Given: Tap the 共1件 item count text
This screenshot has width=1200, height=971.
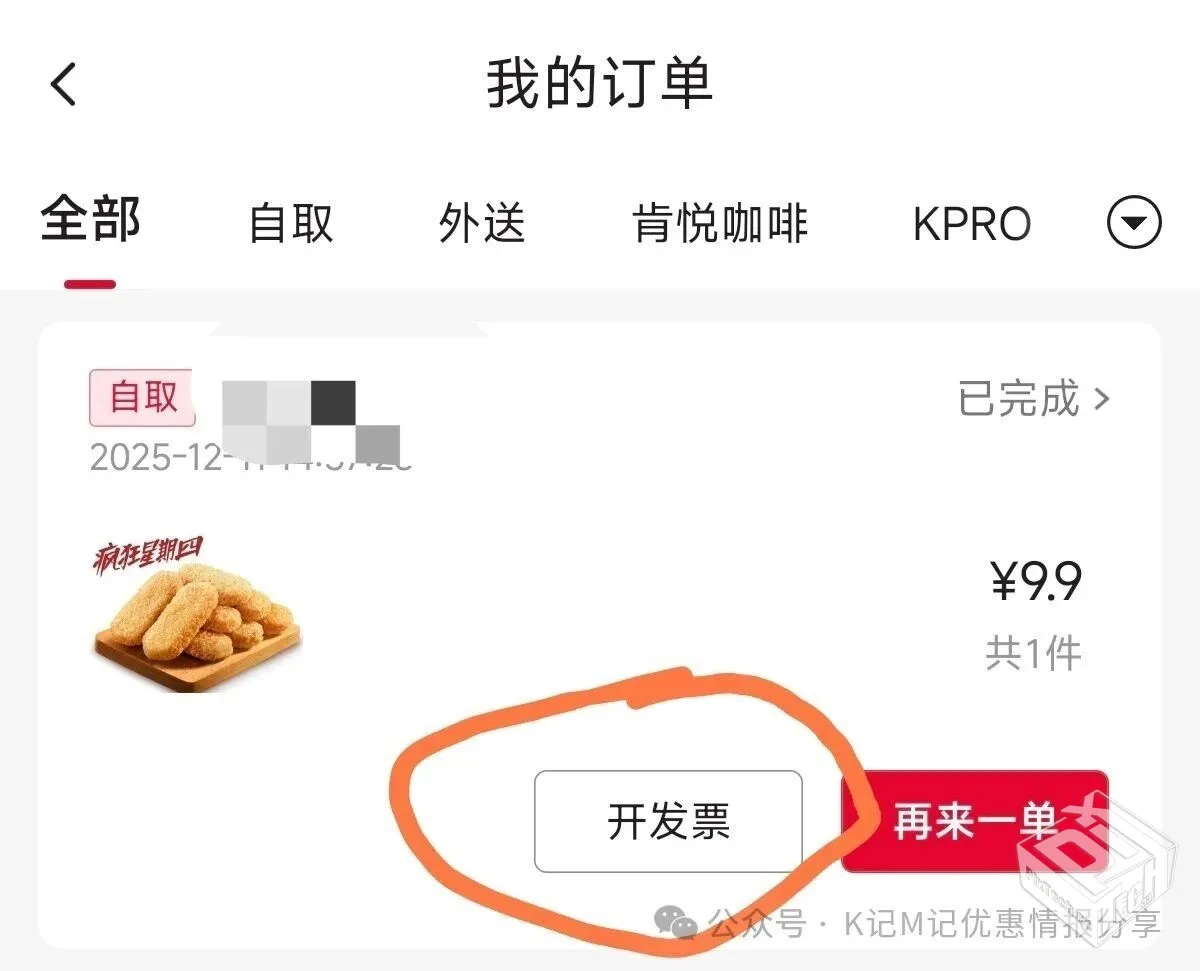Looking at the screenshot, I should 1034,654.
